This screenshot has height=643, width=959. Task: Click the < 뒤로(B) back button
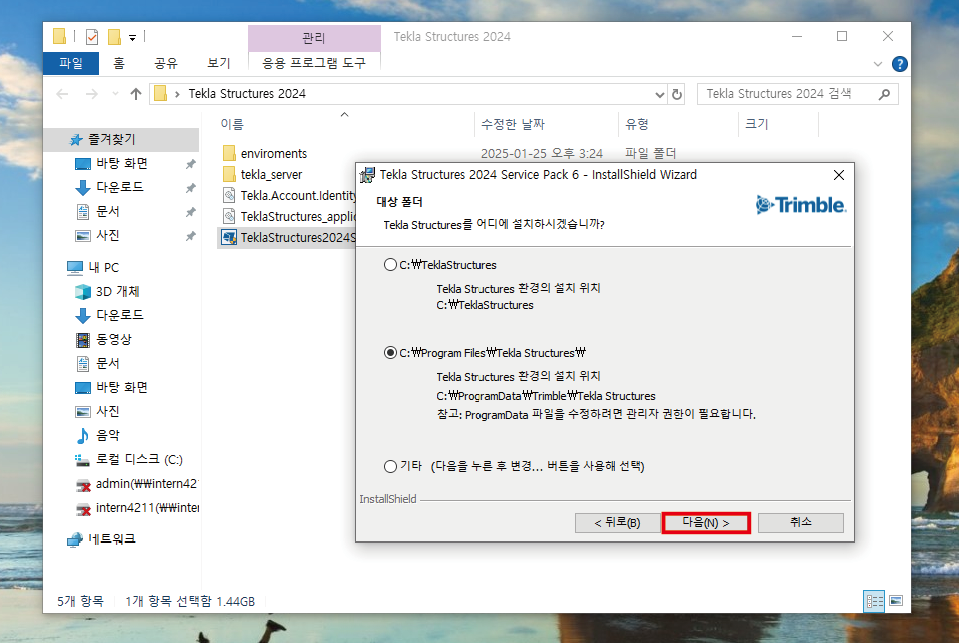point(617,523)
